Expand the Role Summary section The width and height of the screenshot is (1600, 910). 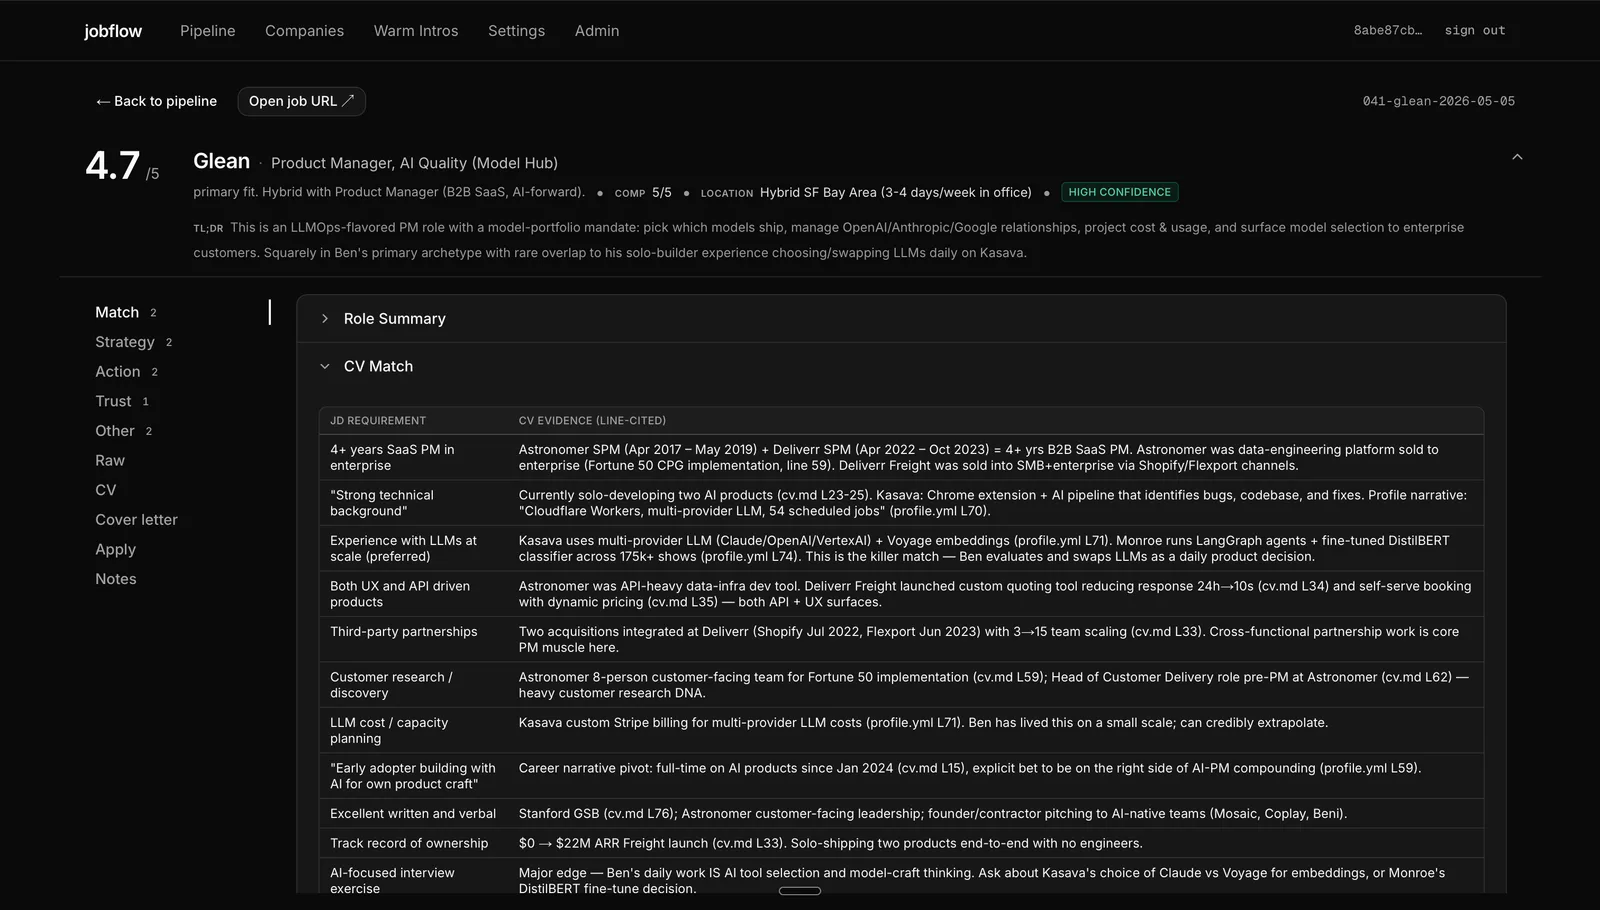click(901, 319)
